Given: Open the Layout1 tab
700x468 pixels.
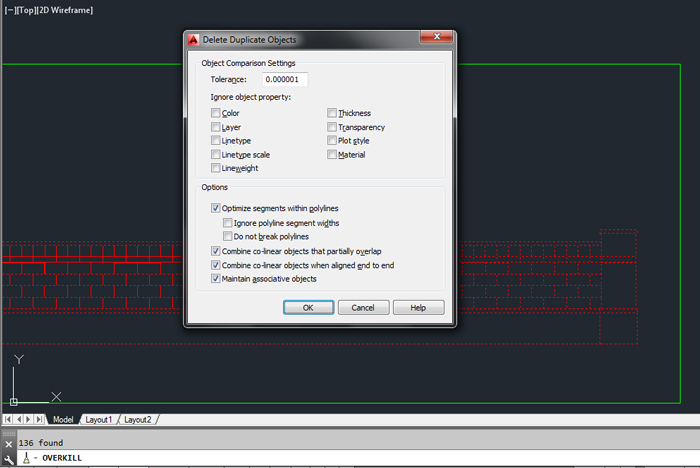Looking at the screenshot, I should pyautogui.click(x=98, y=420).
